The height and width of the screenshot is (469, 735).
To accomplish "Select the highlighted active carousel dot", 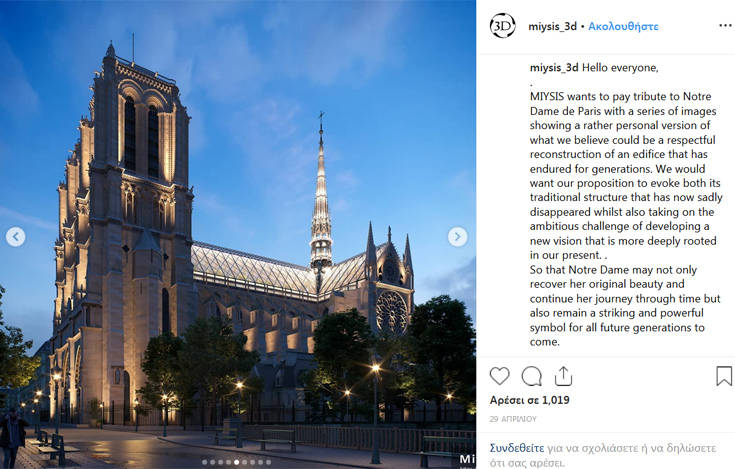I will tap(236, 462).
